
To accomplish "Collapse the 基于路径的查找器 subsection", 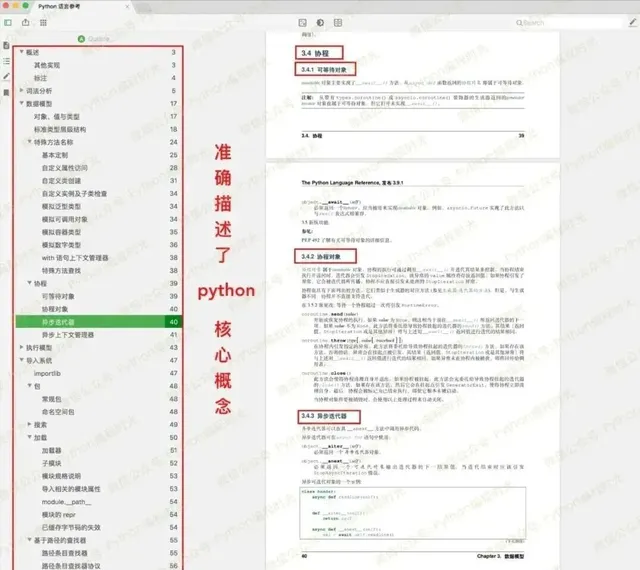I will point(29,540).
